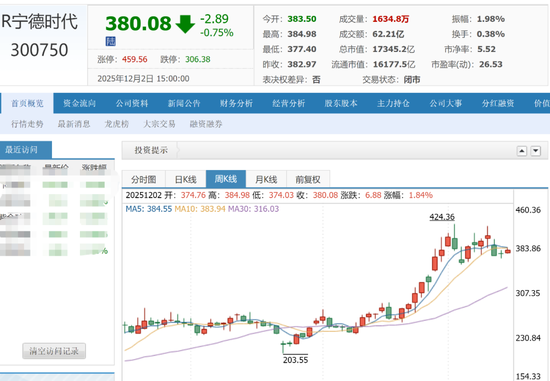The height and width of the screenshot is (381, 550).
Task: Open 融资融券 sub-link
Action: pyautogui.click(x=206, y=124)
